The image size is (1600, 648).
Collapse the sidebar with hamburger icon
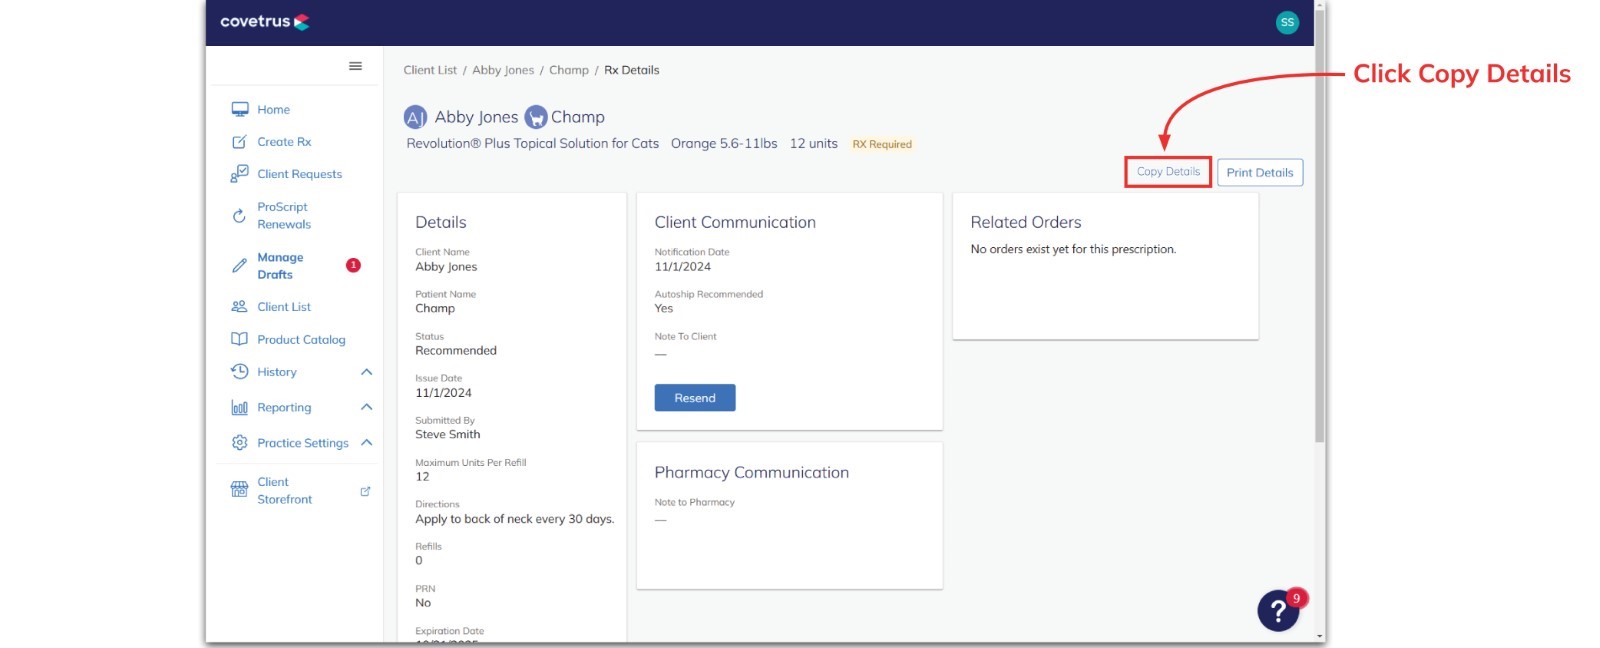pyautogui.click(x=355, y=66)
